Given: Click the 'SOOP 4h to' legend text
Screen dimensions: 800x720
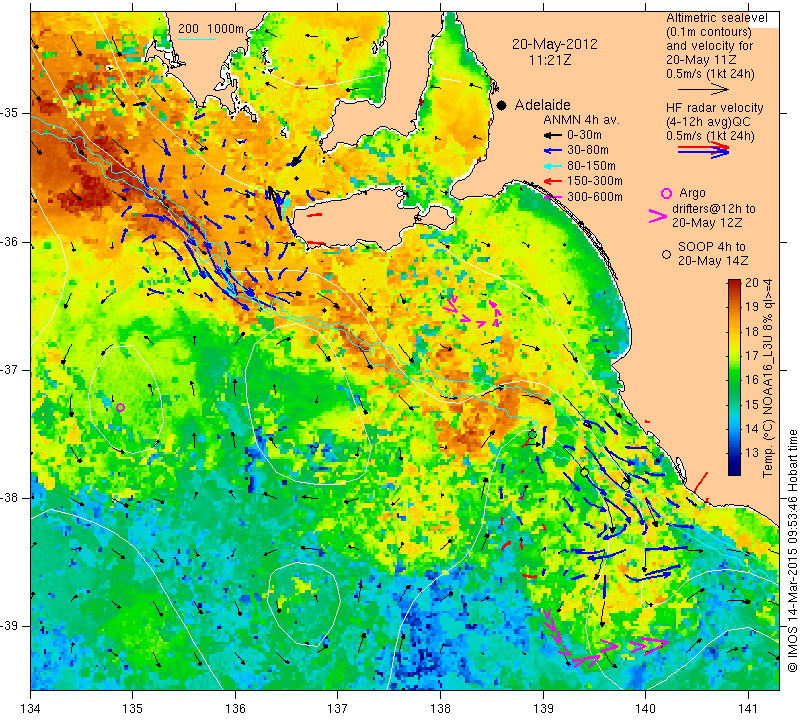Looking at the screenshot, I should coord(712,246).
